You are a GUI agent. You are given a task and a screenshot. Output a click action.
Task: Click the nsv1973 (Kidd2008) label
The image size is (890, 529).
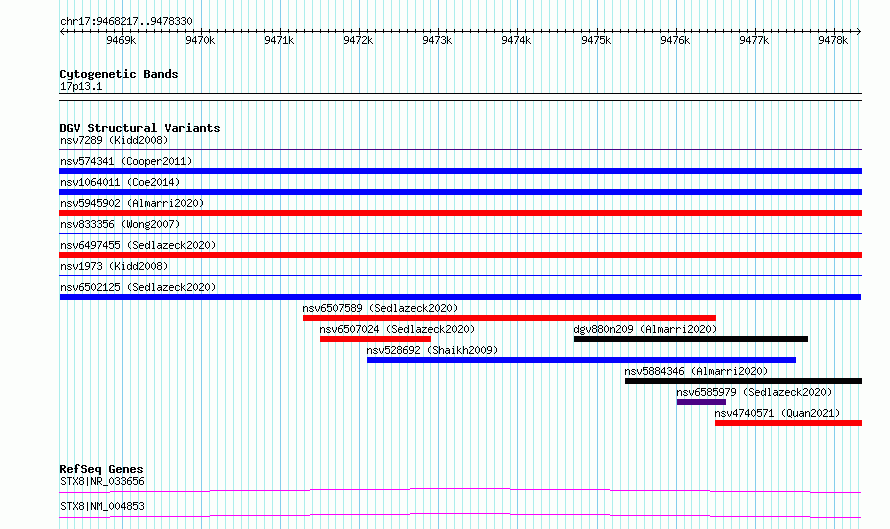point(114,266)
